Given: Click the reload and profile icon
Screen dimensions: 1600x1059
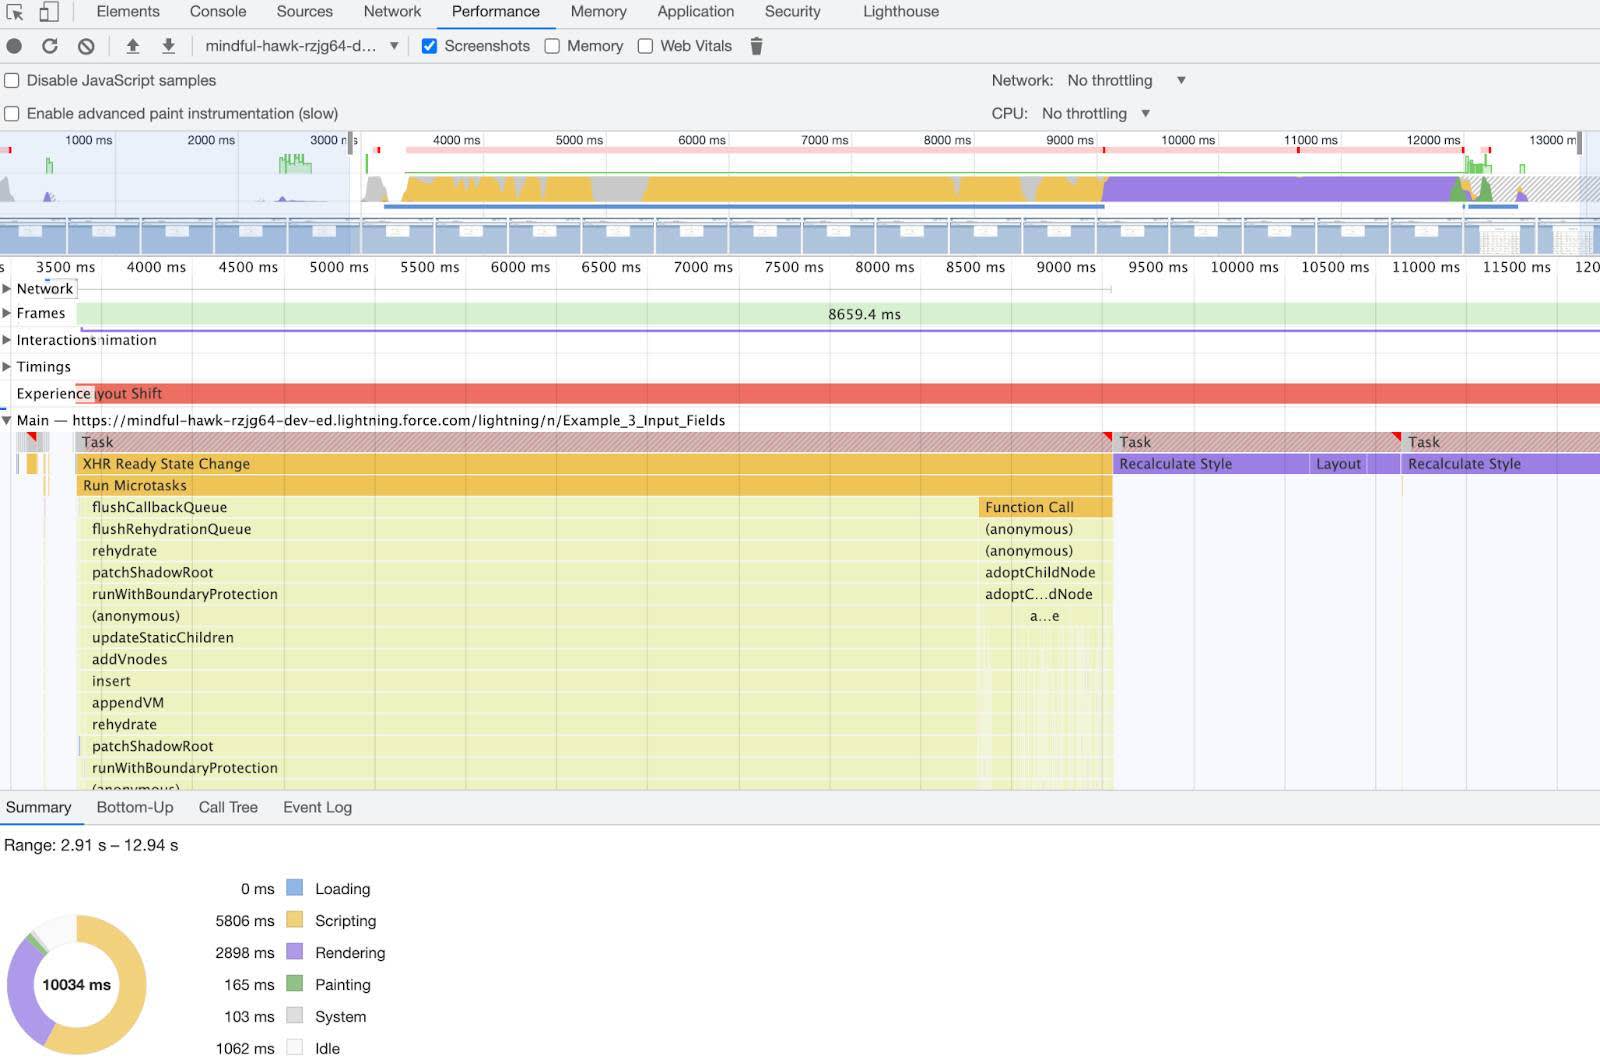Looking at the screenshot, I should click(50, 46).
